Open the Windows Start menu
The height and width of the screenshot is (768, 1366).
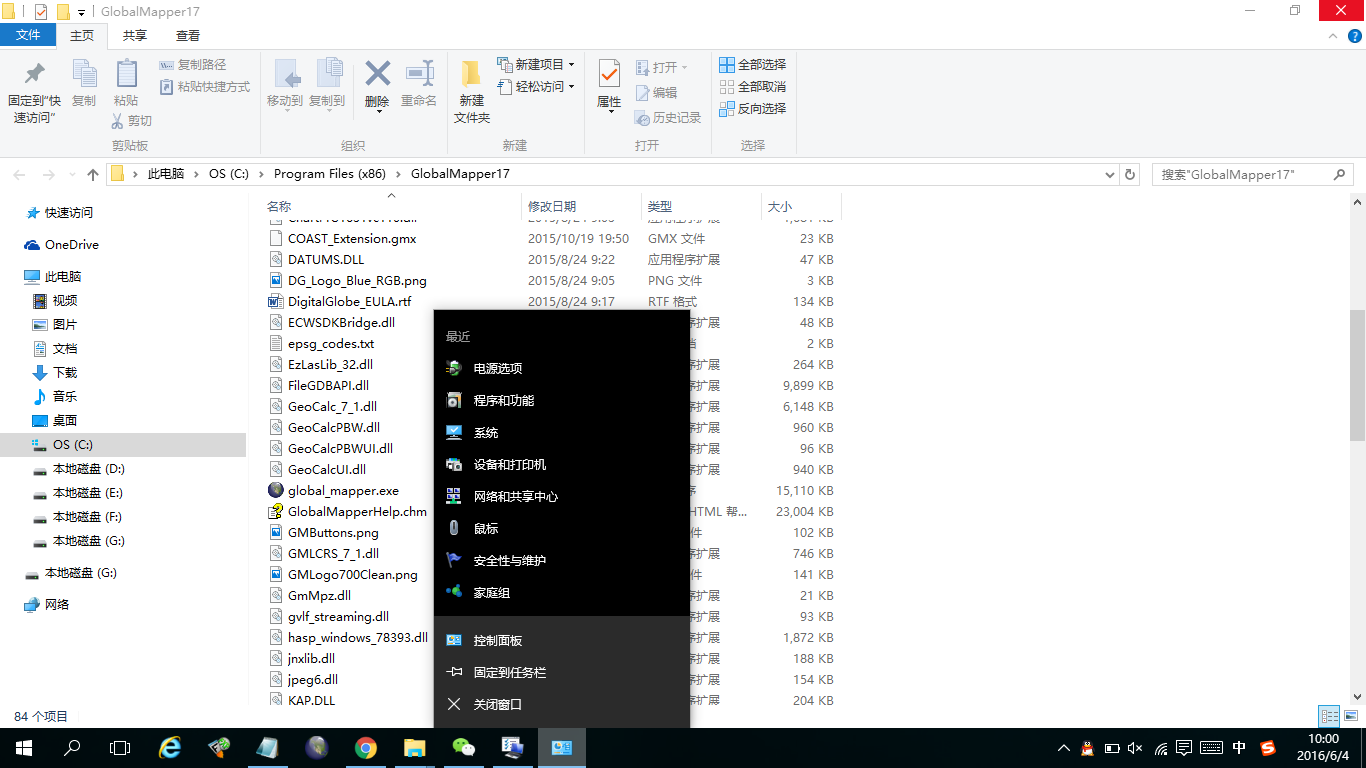point(24,747)
